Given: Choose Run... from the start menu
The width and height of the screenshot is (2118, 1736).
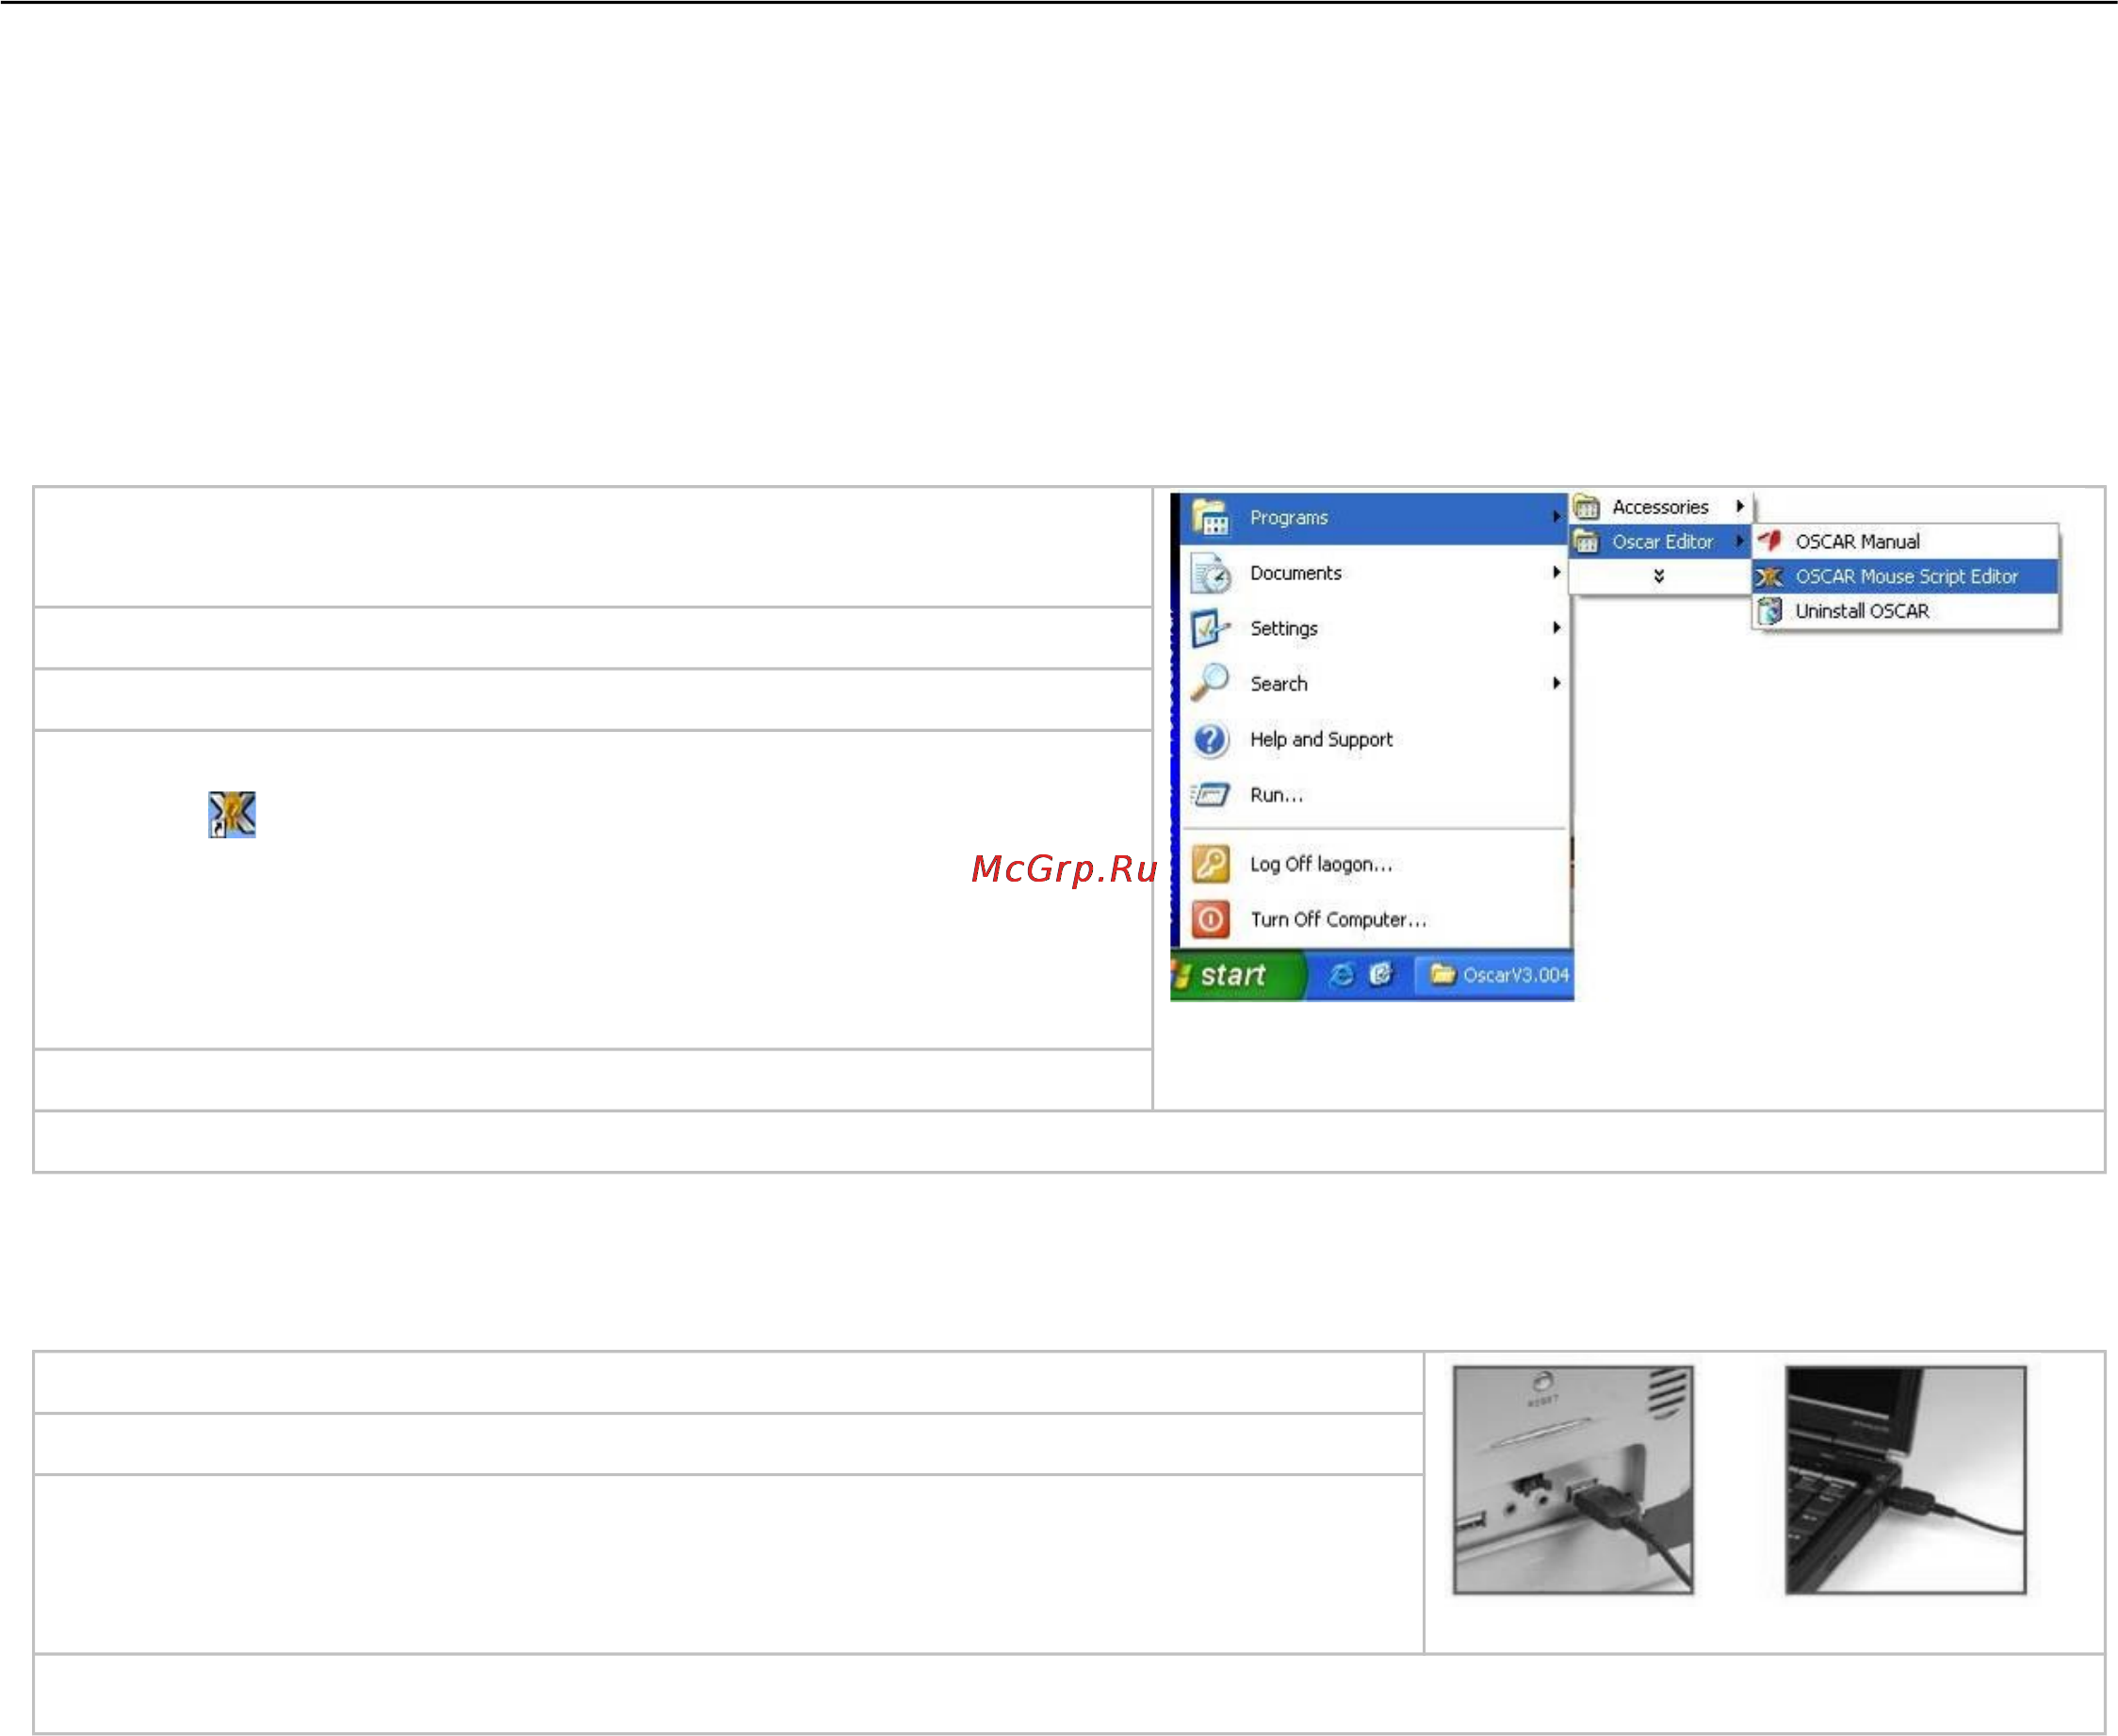Looking at the screenshot, I should pos(1374,795).
